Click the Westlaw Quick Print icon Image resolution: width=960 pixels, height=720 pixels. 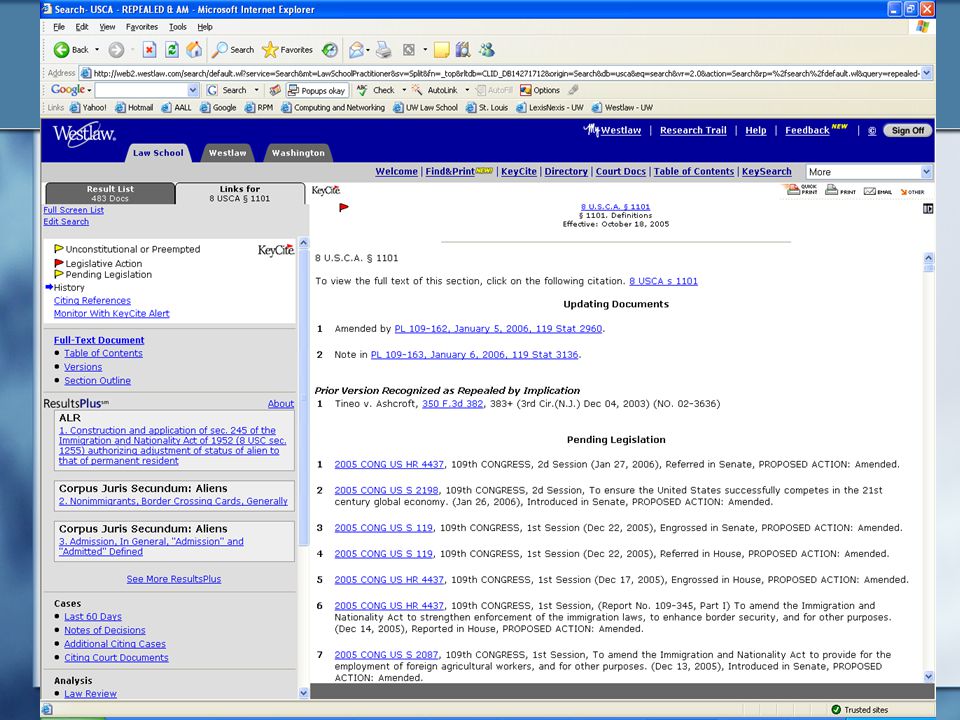point(801,190)
